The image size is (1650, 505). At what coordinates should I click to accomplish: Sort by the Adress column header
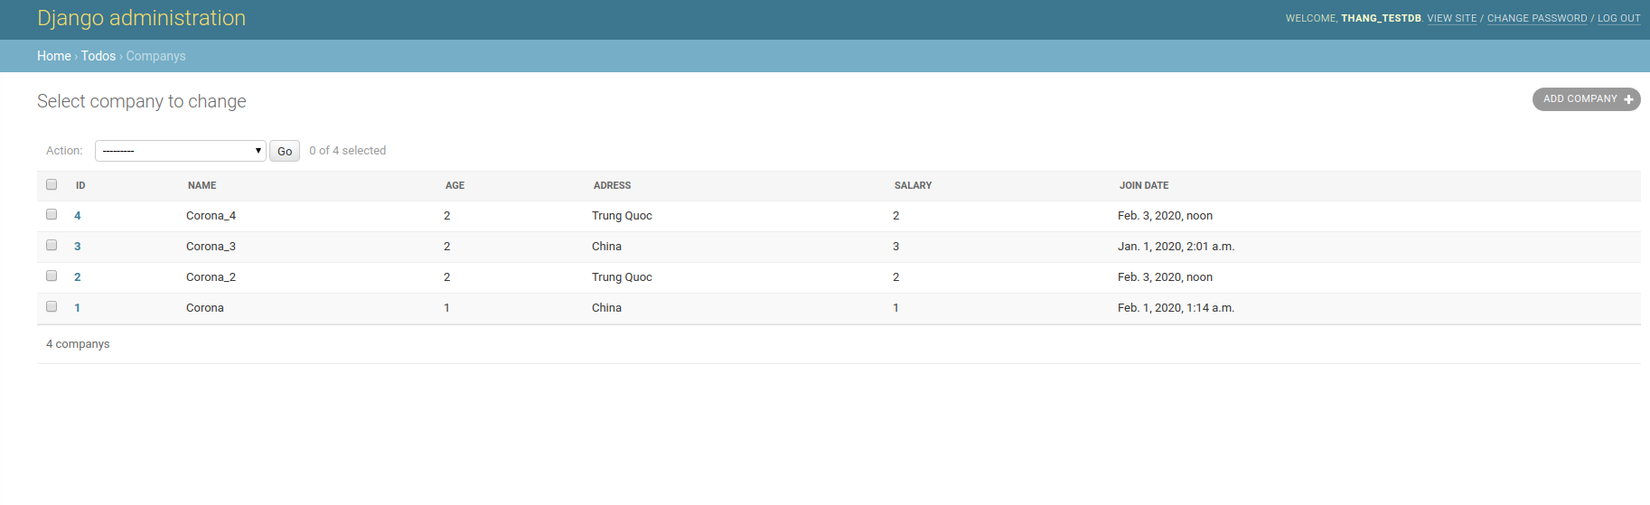612,186
